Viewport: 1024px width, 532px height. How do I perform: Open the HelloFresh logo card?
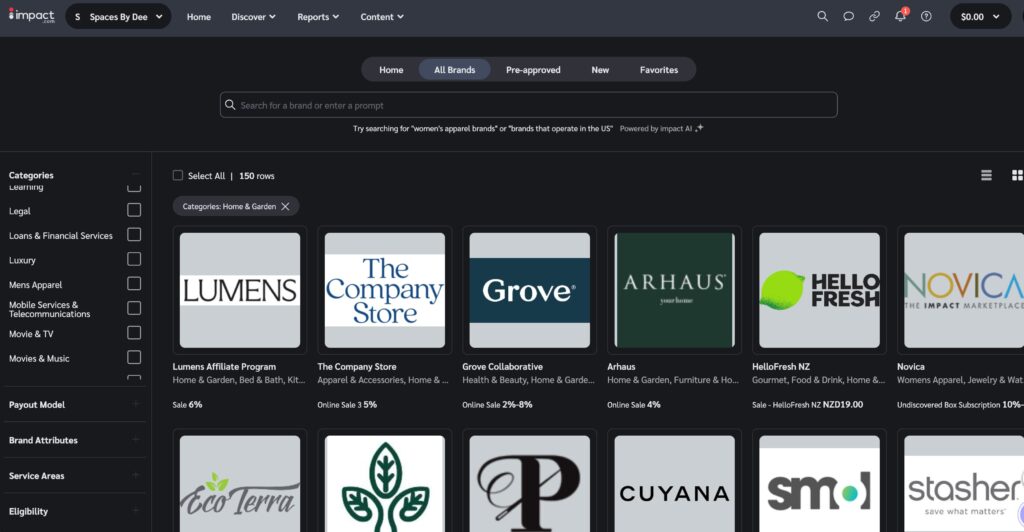pyautogui.click(x=820, y=290)
